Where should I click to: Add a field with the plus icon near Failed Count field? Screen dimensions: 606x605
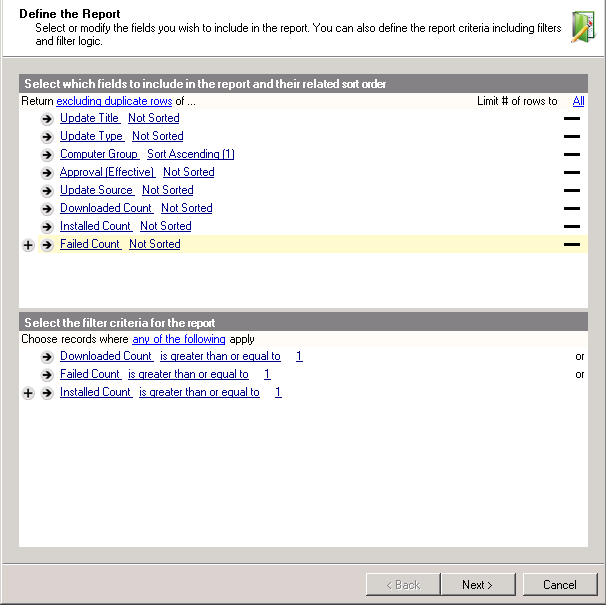[28, 245]
